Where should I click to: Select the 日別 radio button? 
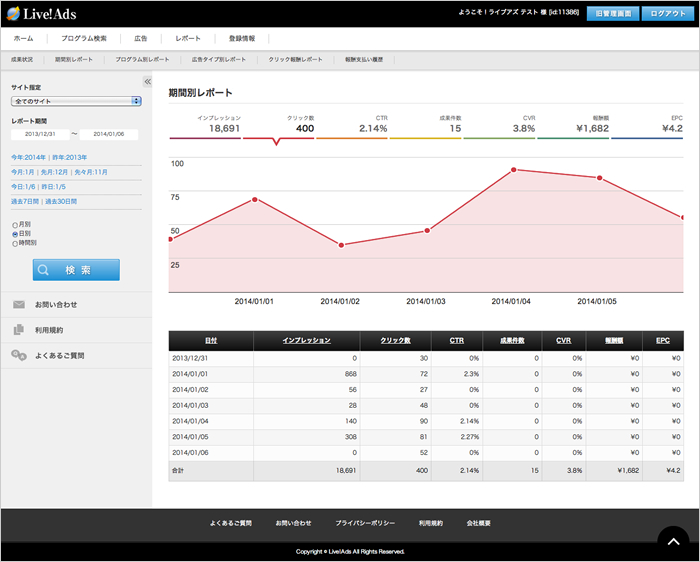[x=15, y=234]
